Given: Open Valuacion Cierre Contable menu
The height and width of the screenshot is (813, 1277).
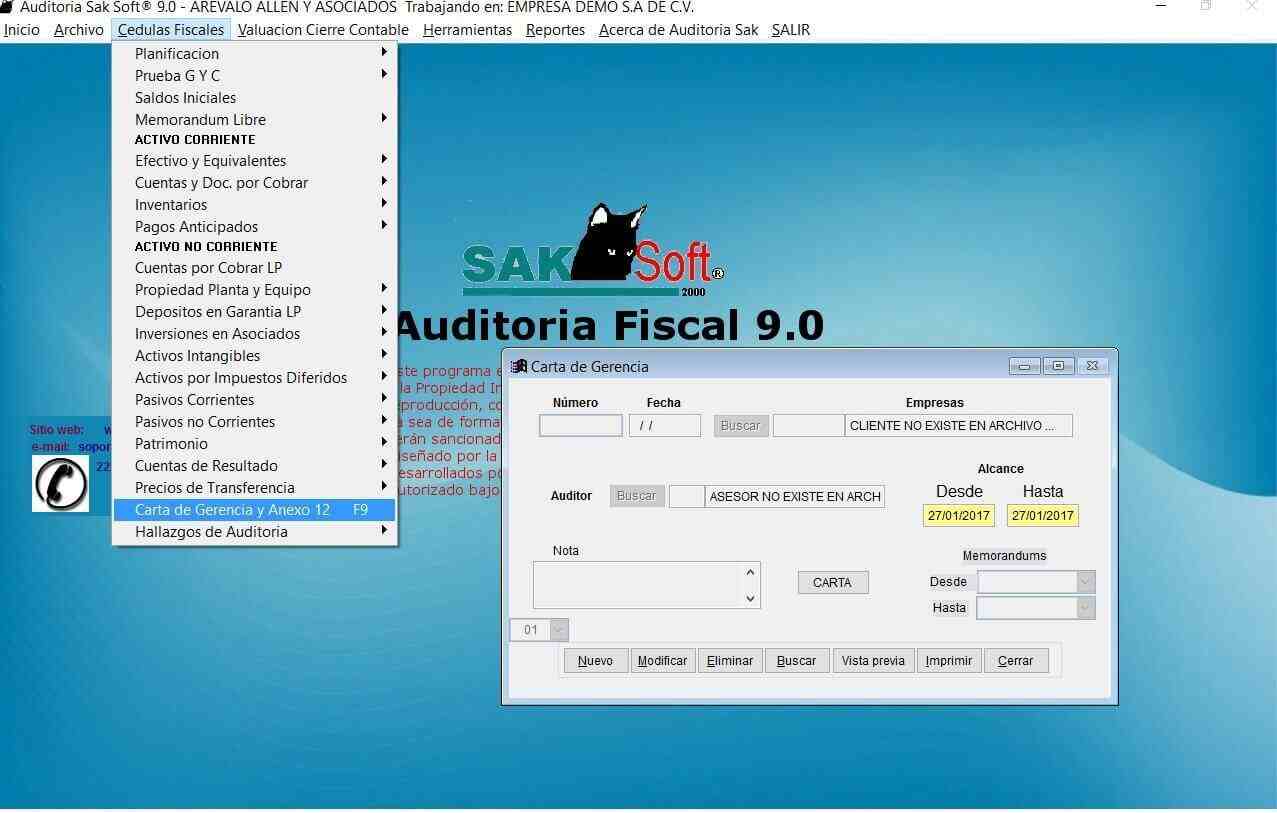Looking at the screenshot, I should [x=323, y=30].
